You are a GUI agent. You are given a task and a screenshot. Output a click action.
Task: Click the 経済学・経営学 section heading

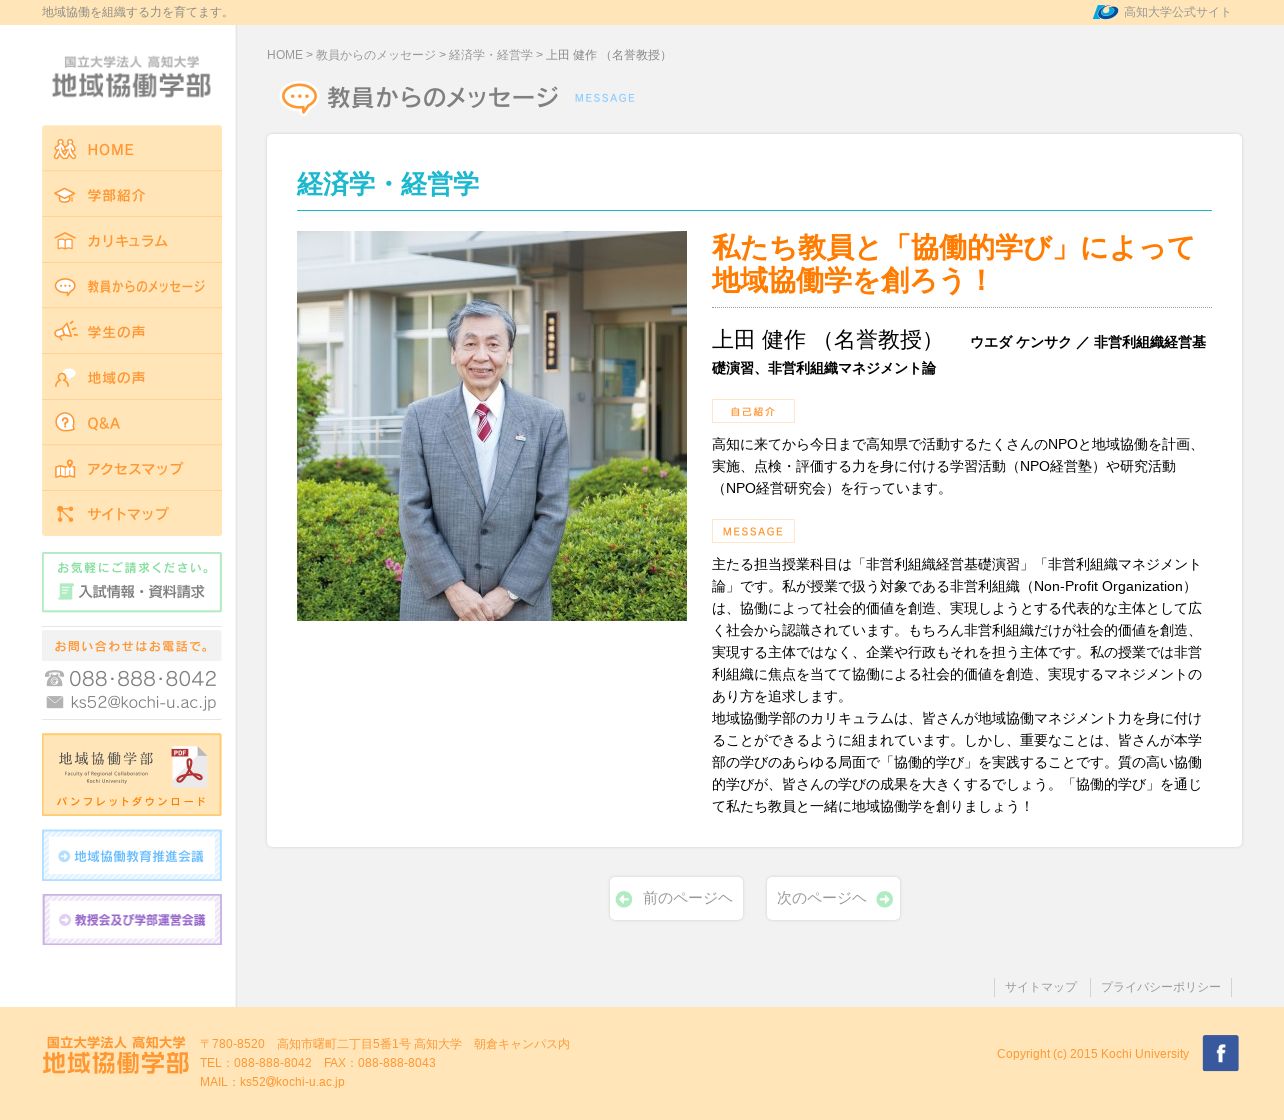388,184
